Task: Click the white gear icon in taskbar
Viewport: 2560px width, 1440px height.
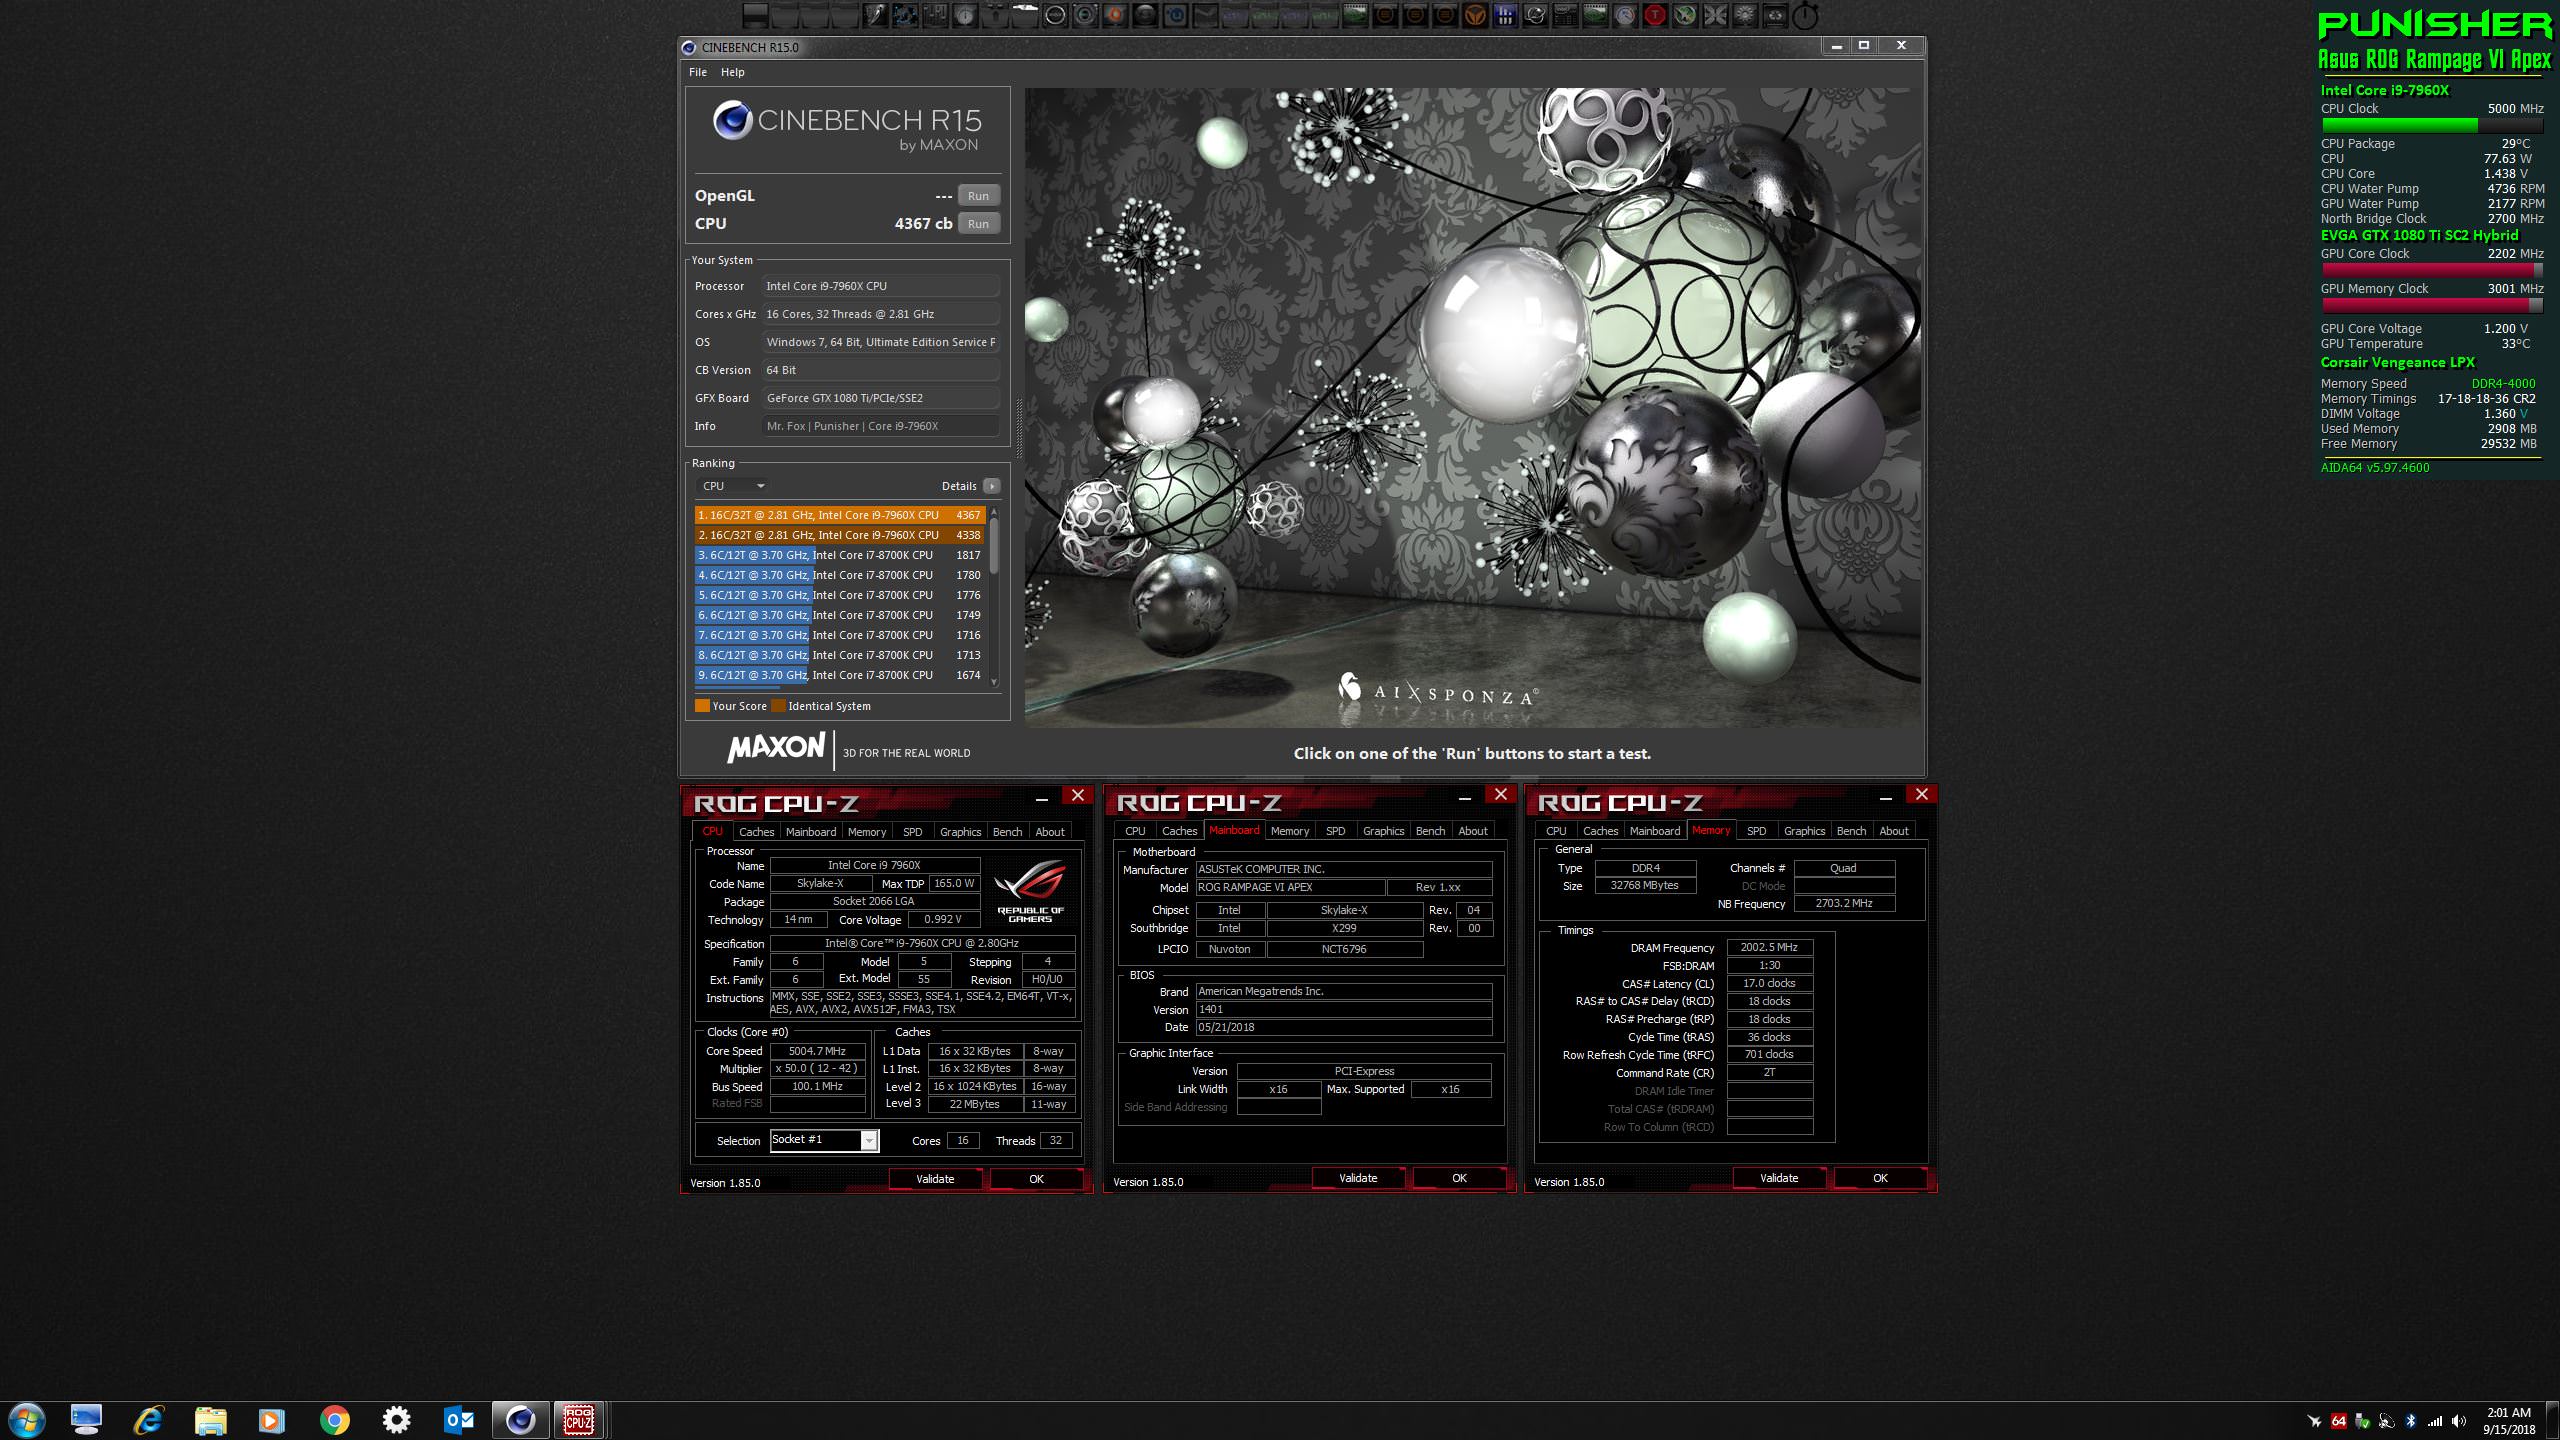Action: point(396,1420)
